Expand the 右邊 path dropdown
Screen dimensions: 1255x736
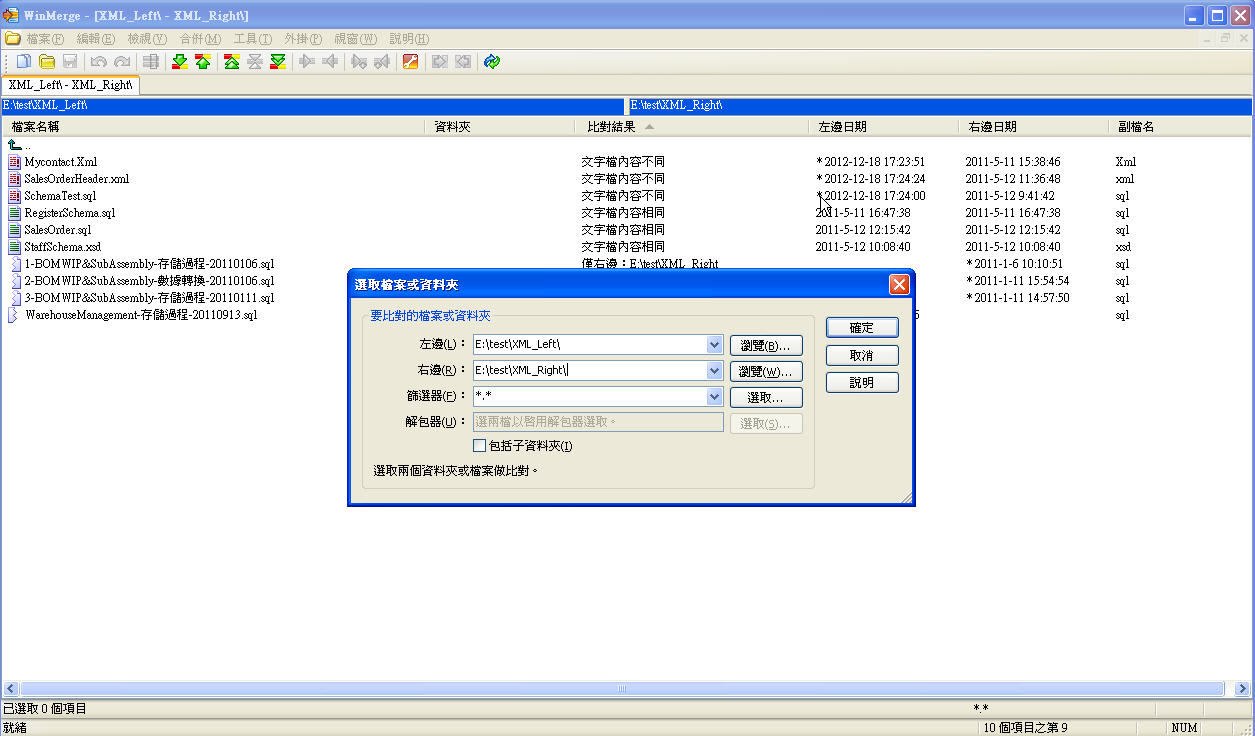714,370
